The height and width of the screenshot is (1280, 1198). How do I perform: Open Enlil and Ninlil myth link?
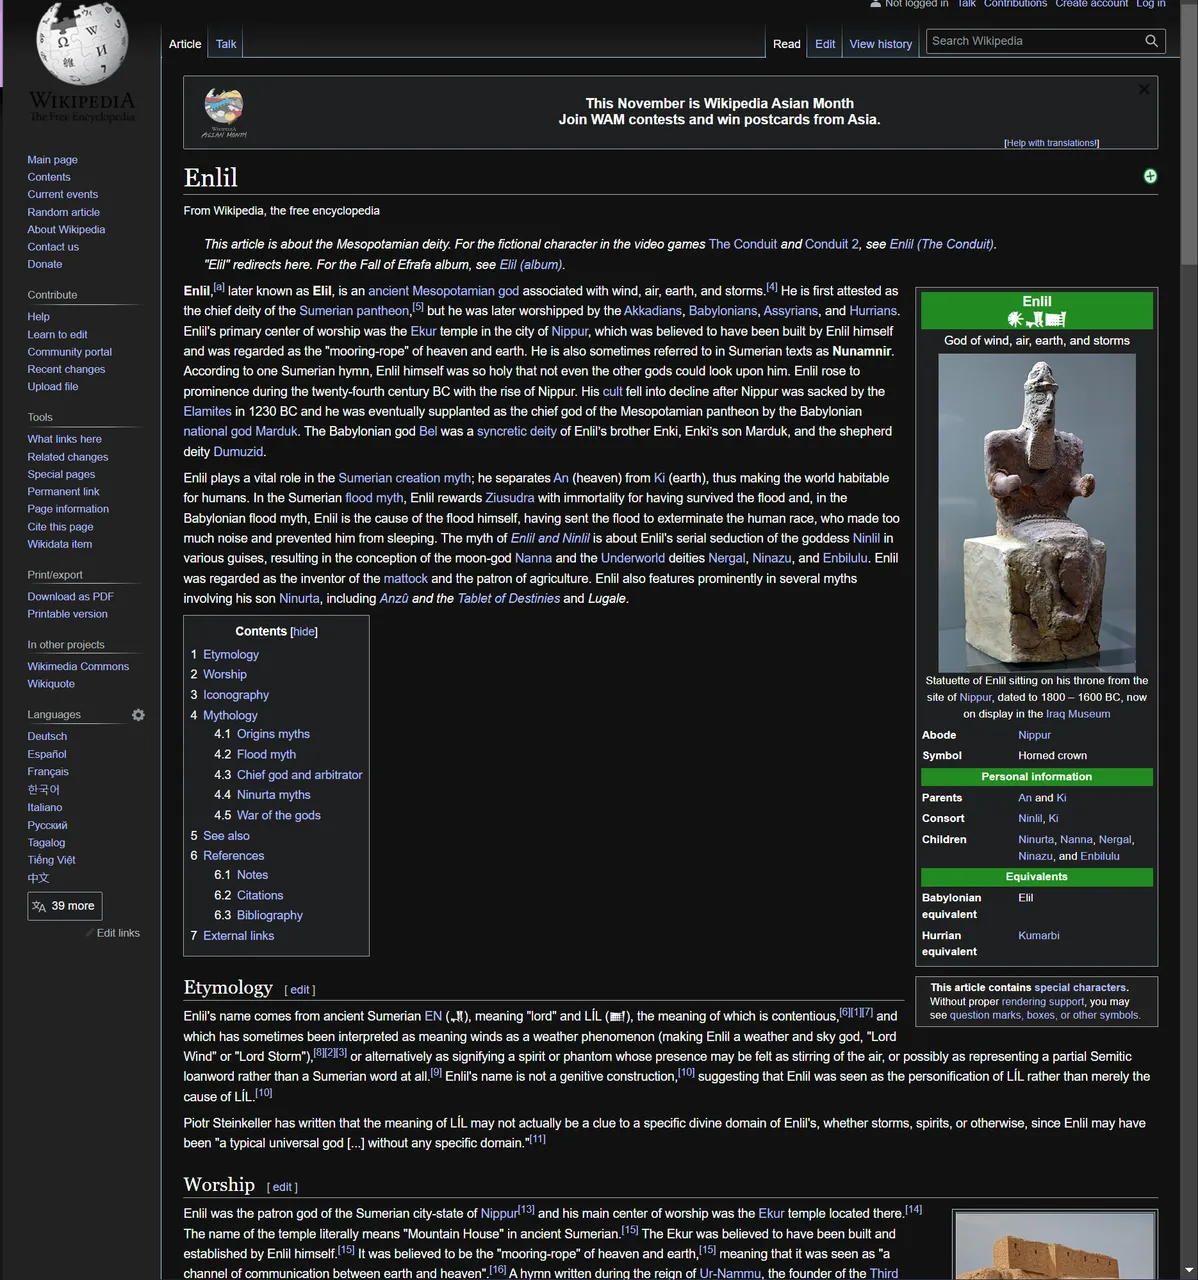(550, 538)
